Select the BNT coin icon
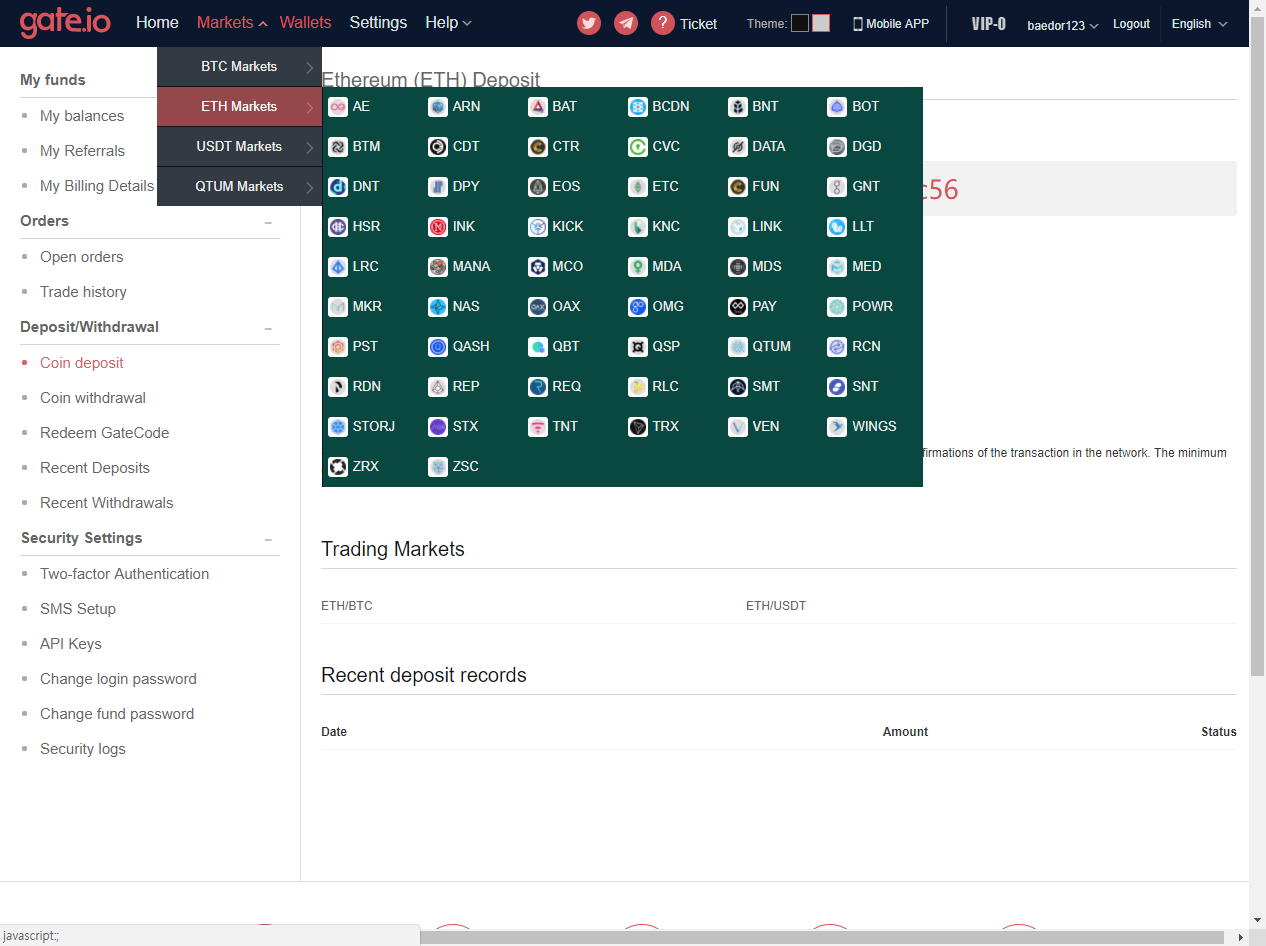 (738, 107)
